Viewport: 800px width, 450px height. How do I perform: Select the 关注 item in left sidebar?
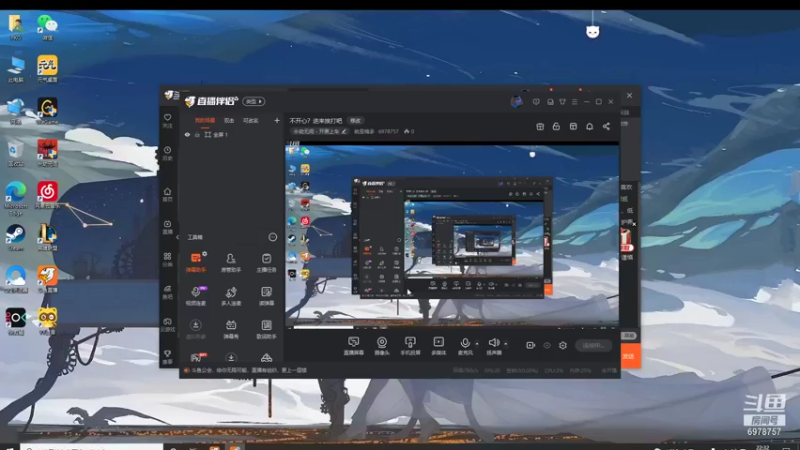167,120
